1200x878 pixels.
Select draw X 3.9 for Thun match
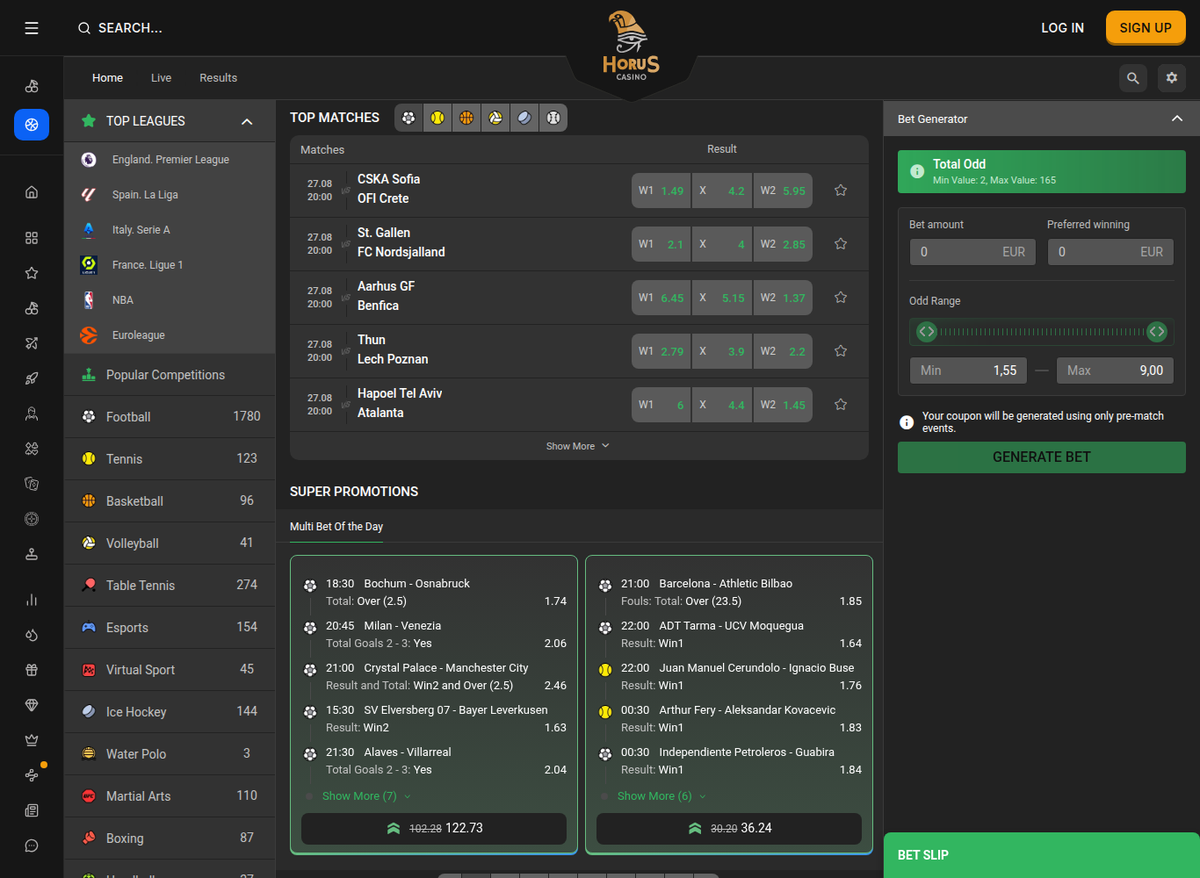click(x=722, y=352)
